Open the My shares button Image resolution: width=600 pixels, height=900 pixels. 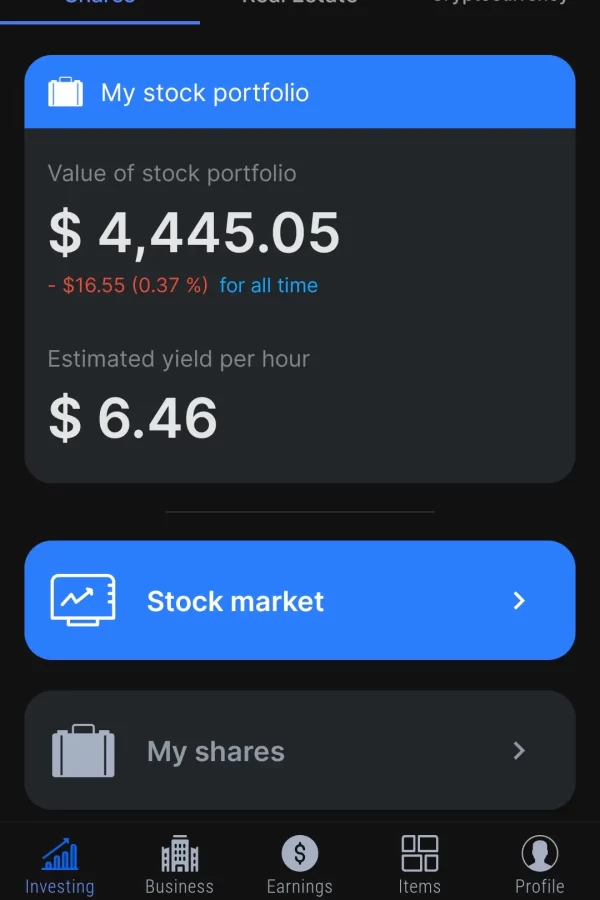click(300, 751)
